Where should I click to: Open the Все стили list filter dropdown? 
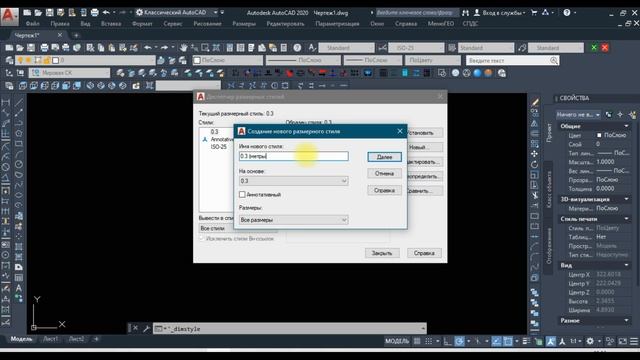pyautogui.click(x=238, y=228)
